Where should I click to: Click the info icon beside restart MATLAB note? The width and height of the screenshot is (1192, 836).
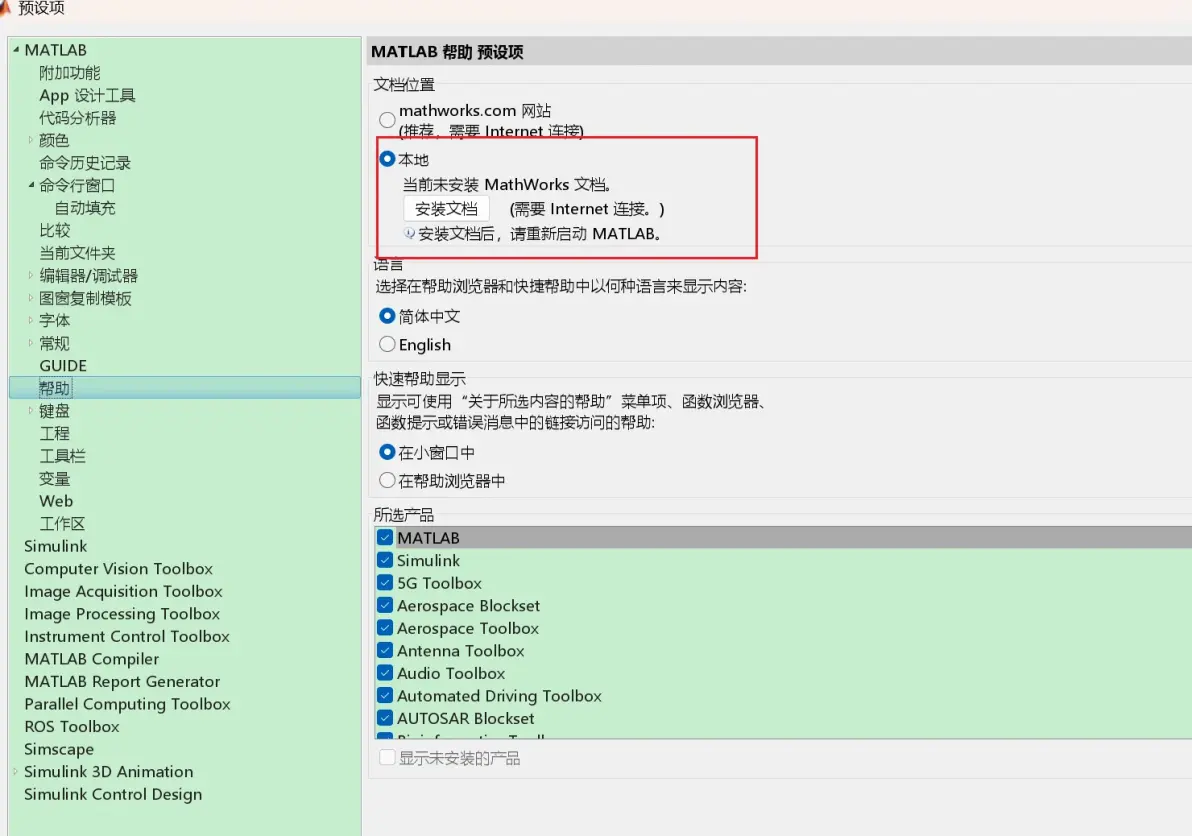pyautogui.click(x=409, y=233)
